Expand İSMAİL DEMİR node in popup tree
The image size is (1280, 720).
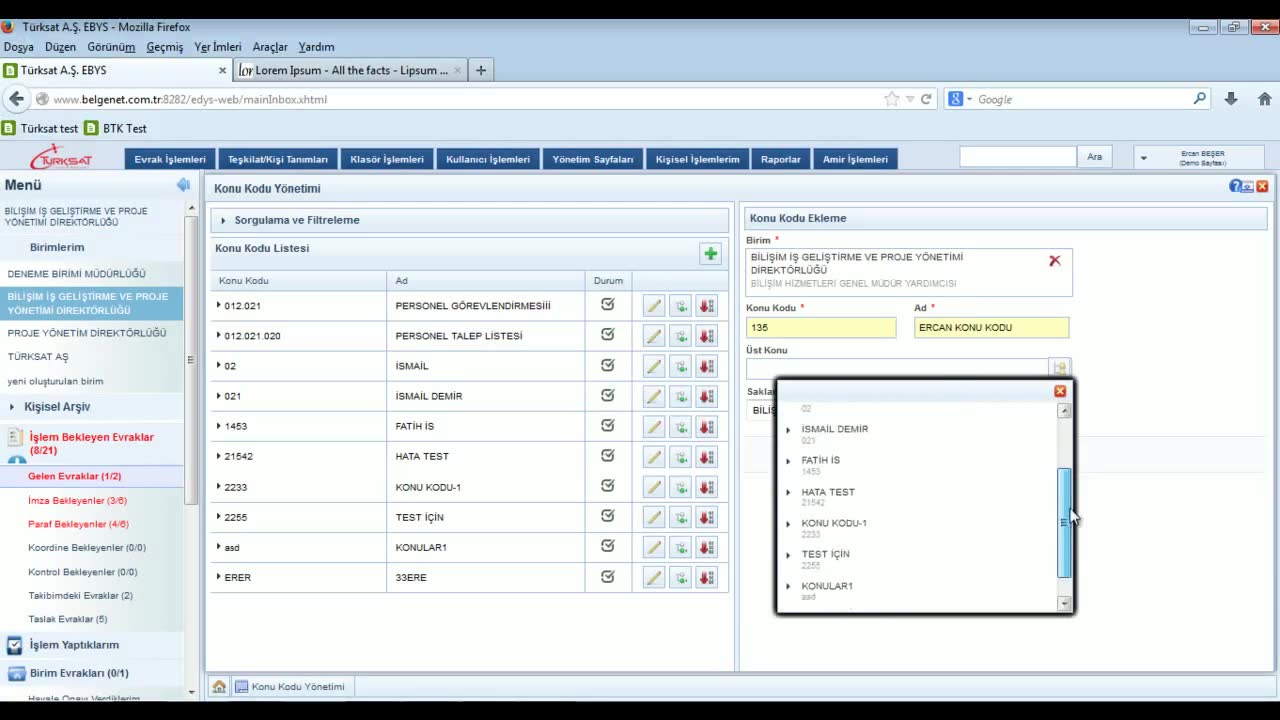(x=788, y=430)
